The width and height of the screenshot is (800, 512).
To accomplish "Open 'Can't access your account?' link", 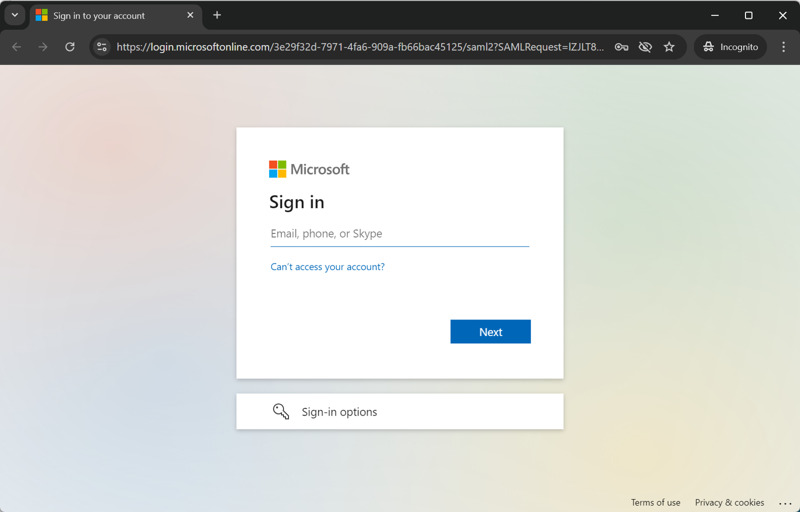I will (327, 267).
